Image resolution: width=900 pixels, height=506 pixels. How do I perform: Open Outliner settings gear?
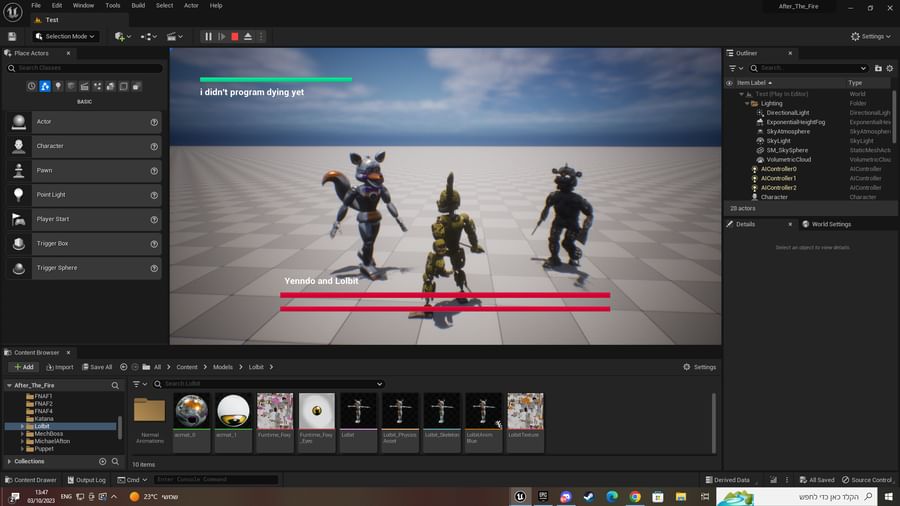click(x=890, y=68)
